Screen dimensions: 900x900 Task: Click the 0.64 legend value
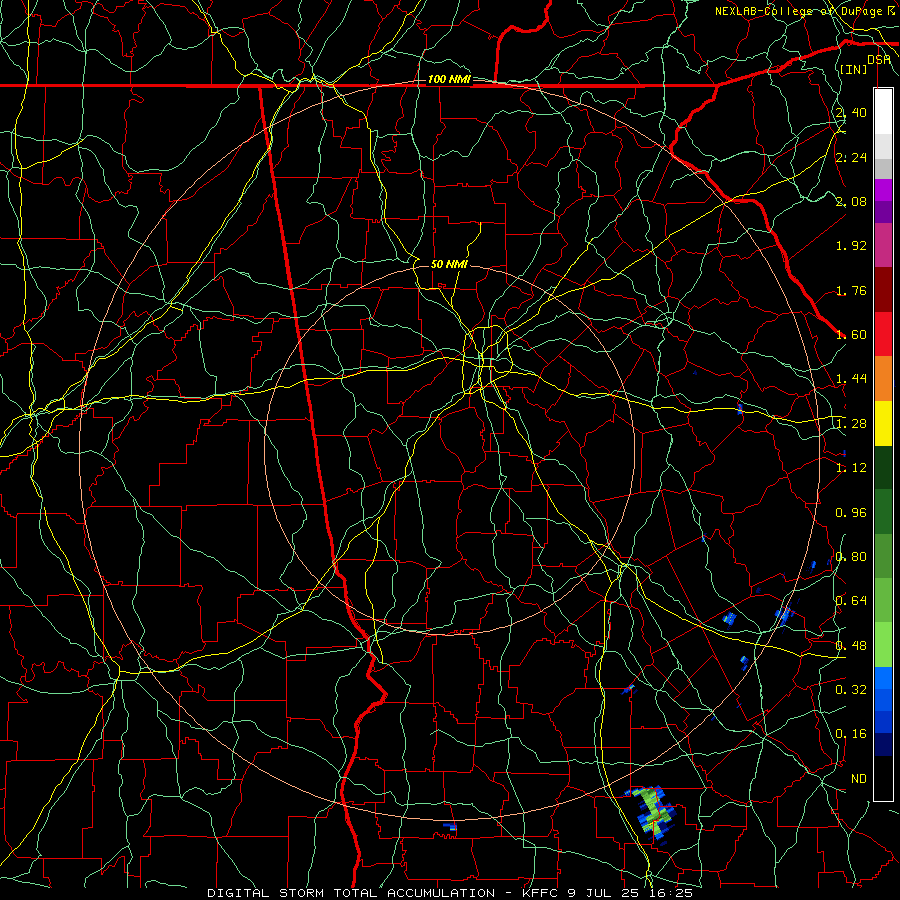pyautogui.click(x=851, y=600)
